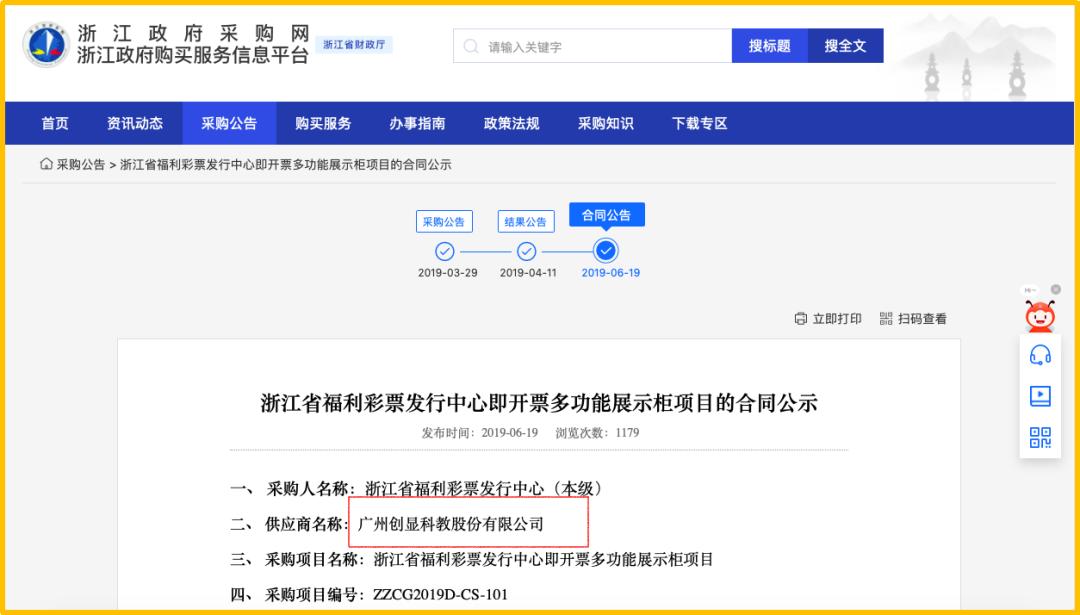Open the 下载专区 navigation menu
This screenshot has width=1080, height=615.
pos(698,122)
